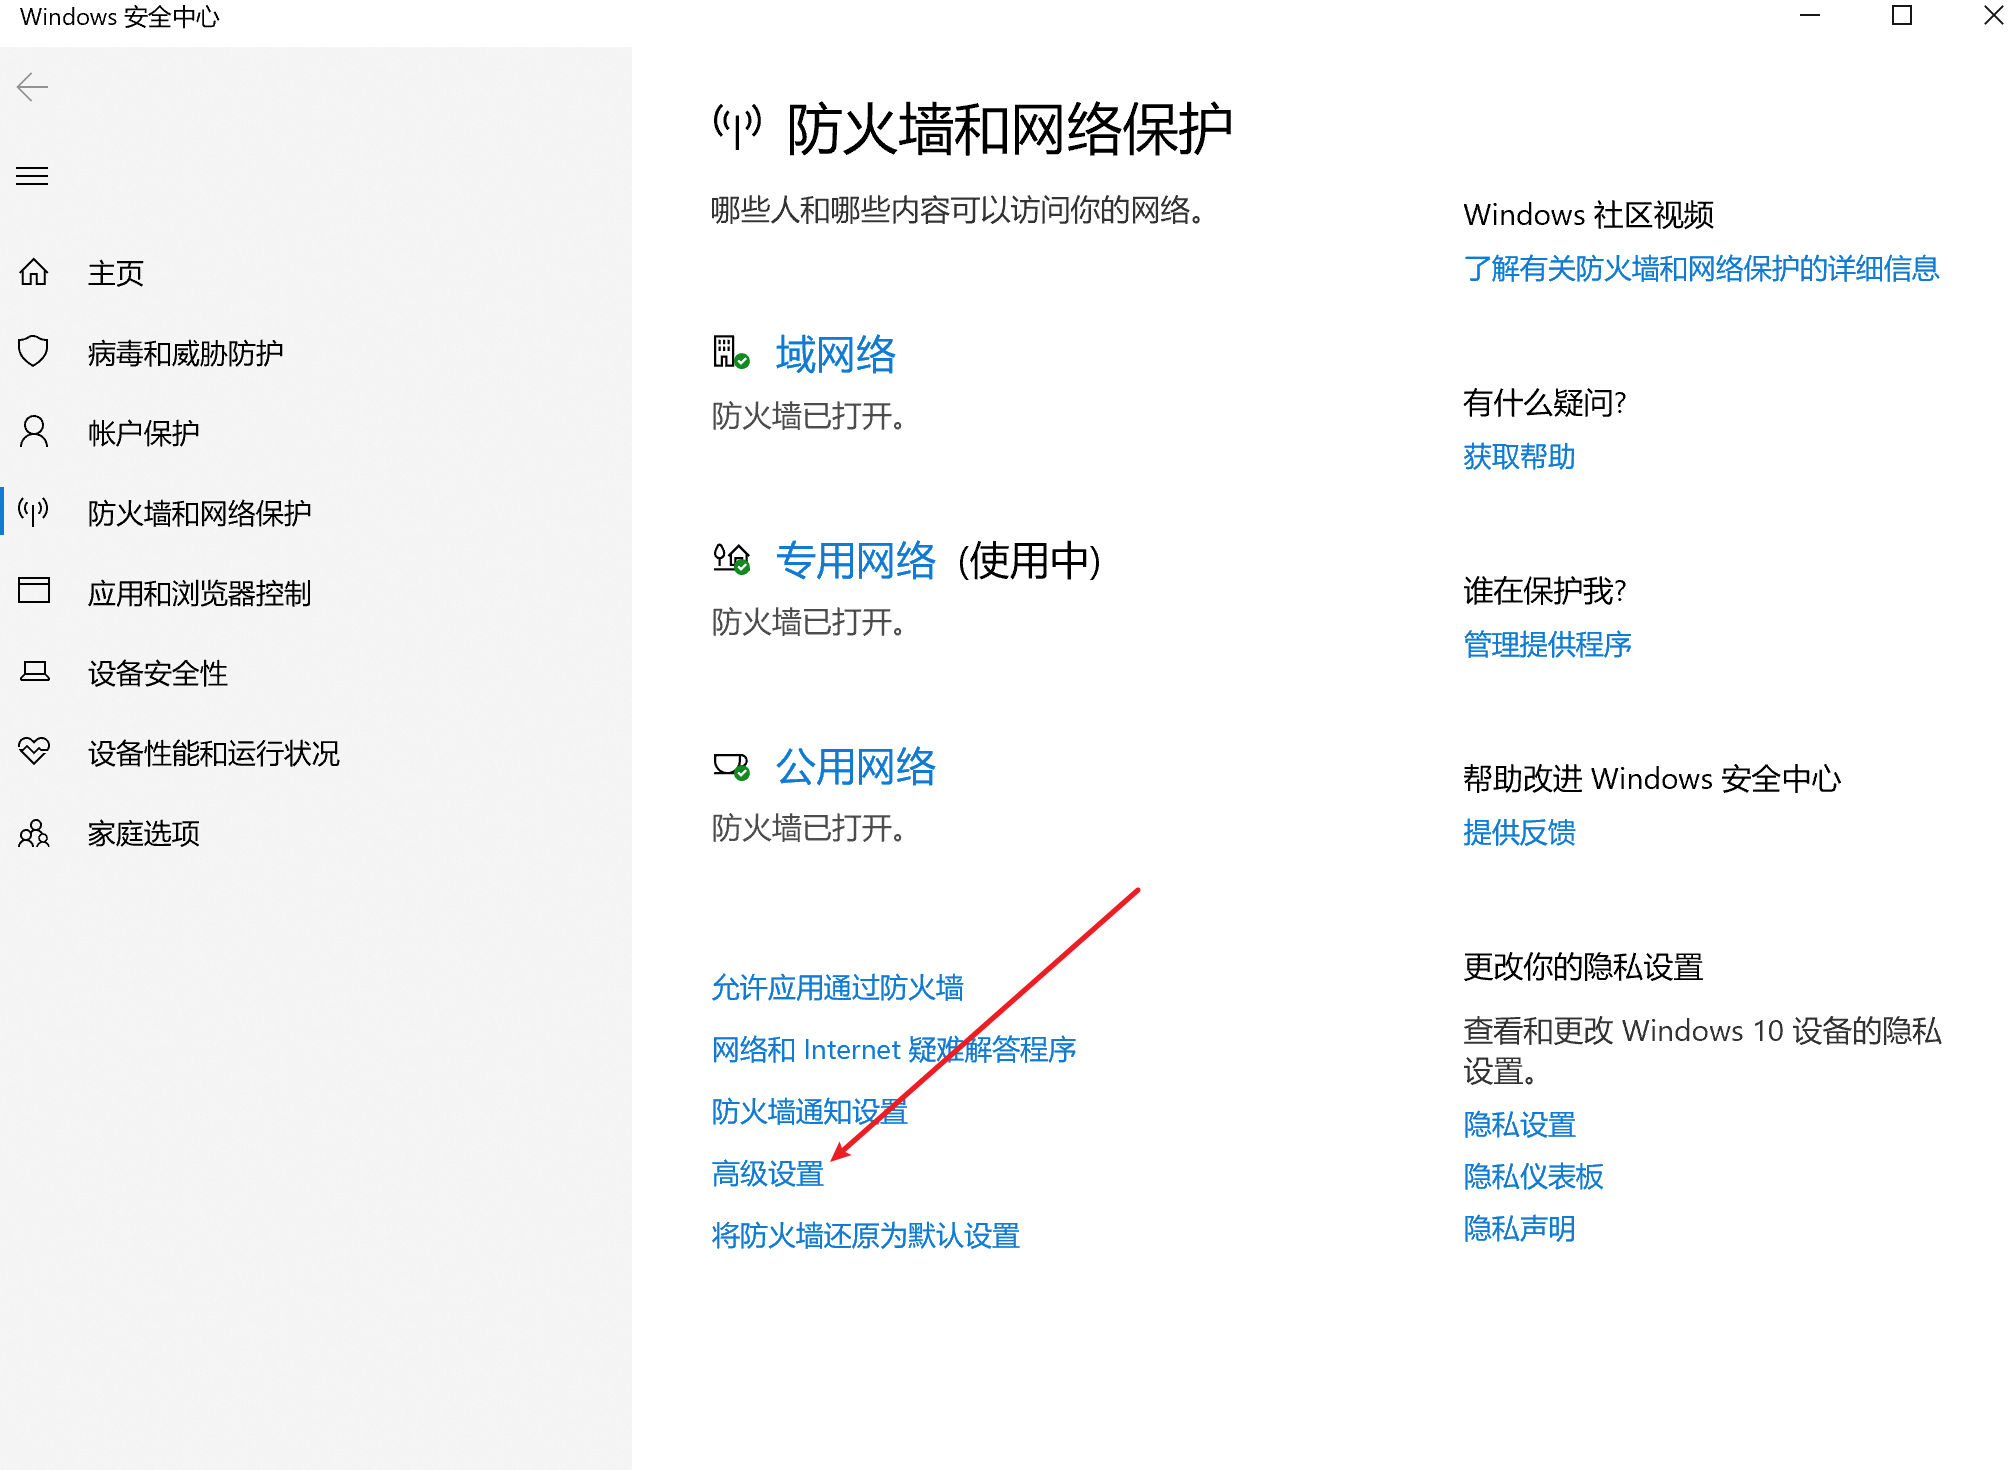This screenshot has height=1470, width=2012.
Task: Click the family icon for 家庭选项
Action: [x=34, y=833]
